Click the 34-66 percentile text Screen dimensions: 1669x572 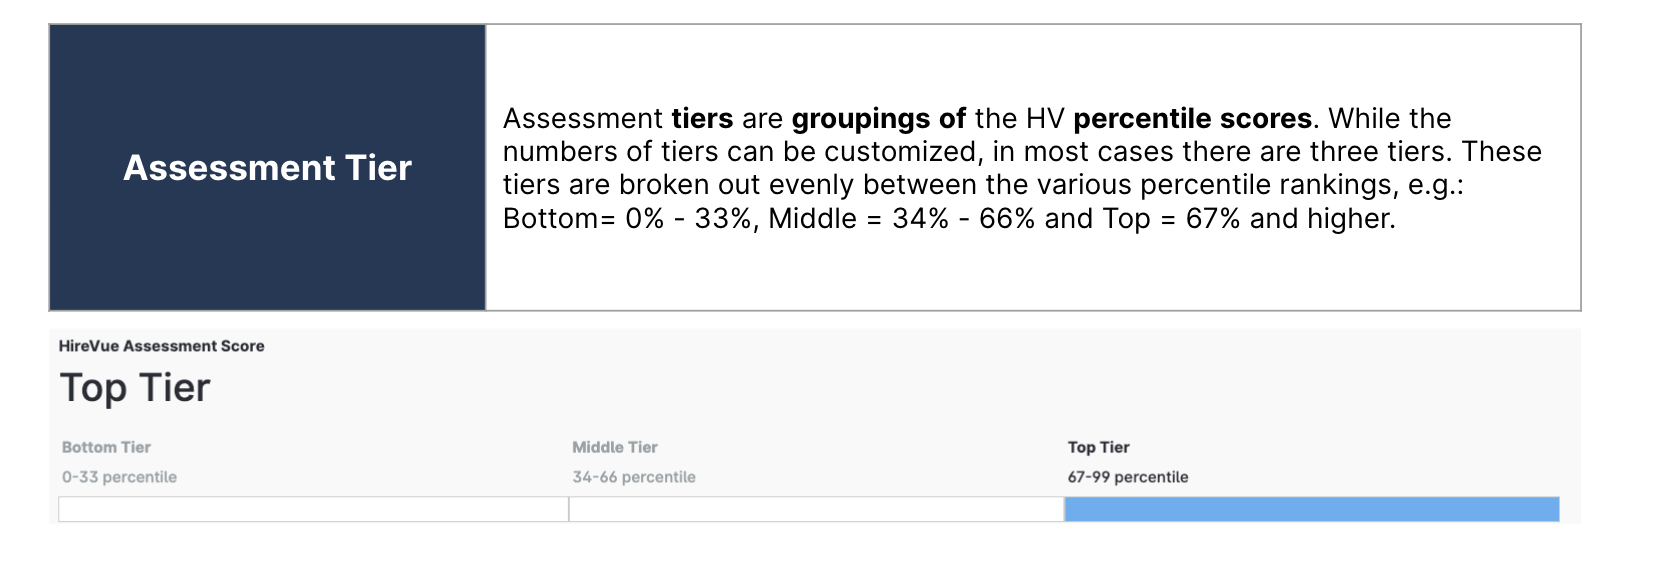click(x=634, y=477)
